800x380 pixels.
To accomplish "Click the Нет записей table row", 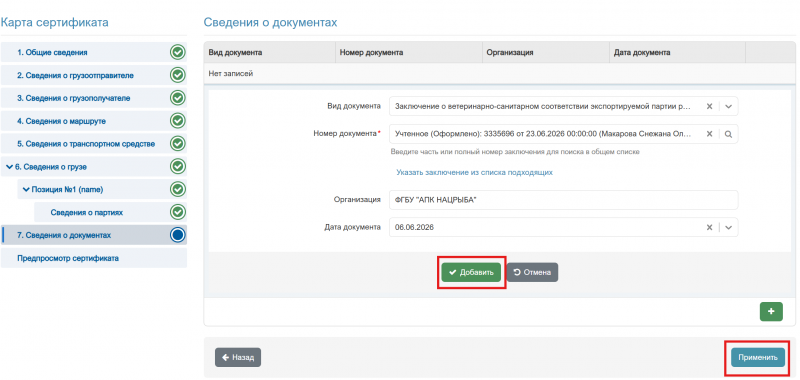I will point(499,73).
